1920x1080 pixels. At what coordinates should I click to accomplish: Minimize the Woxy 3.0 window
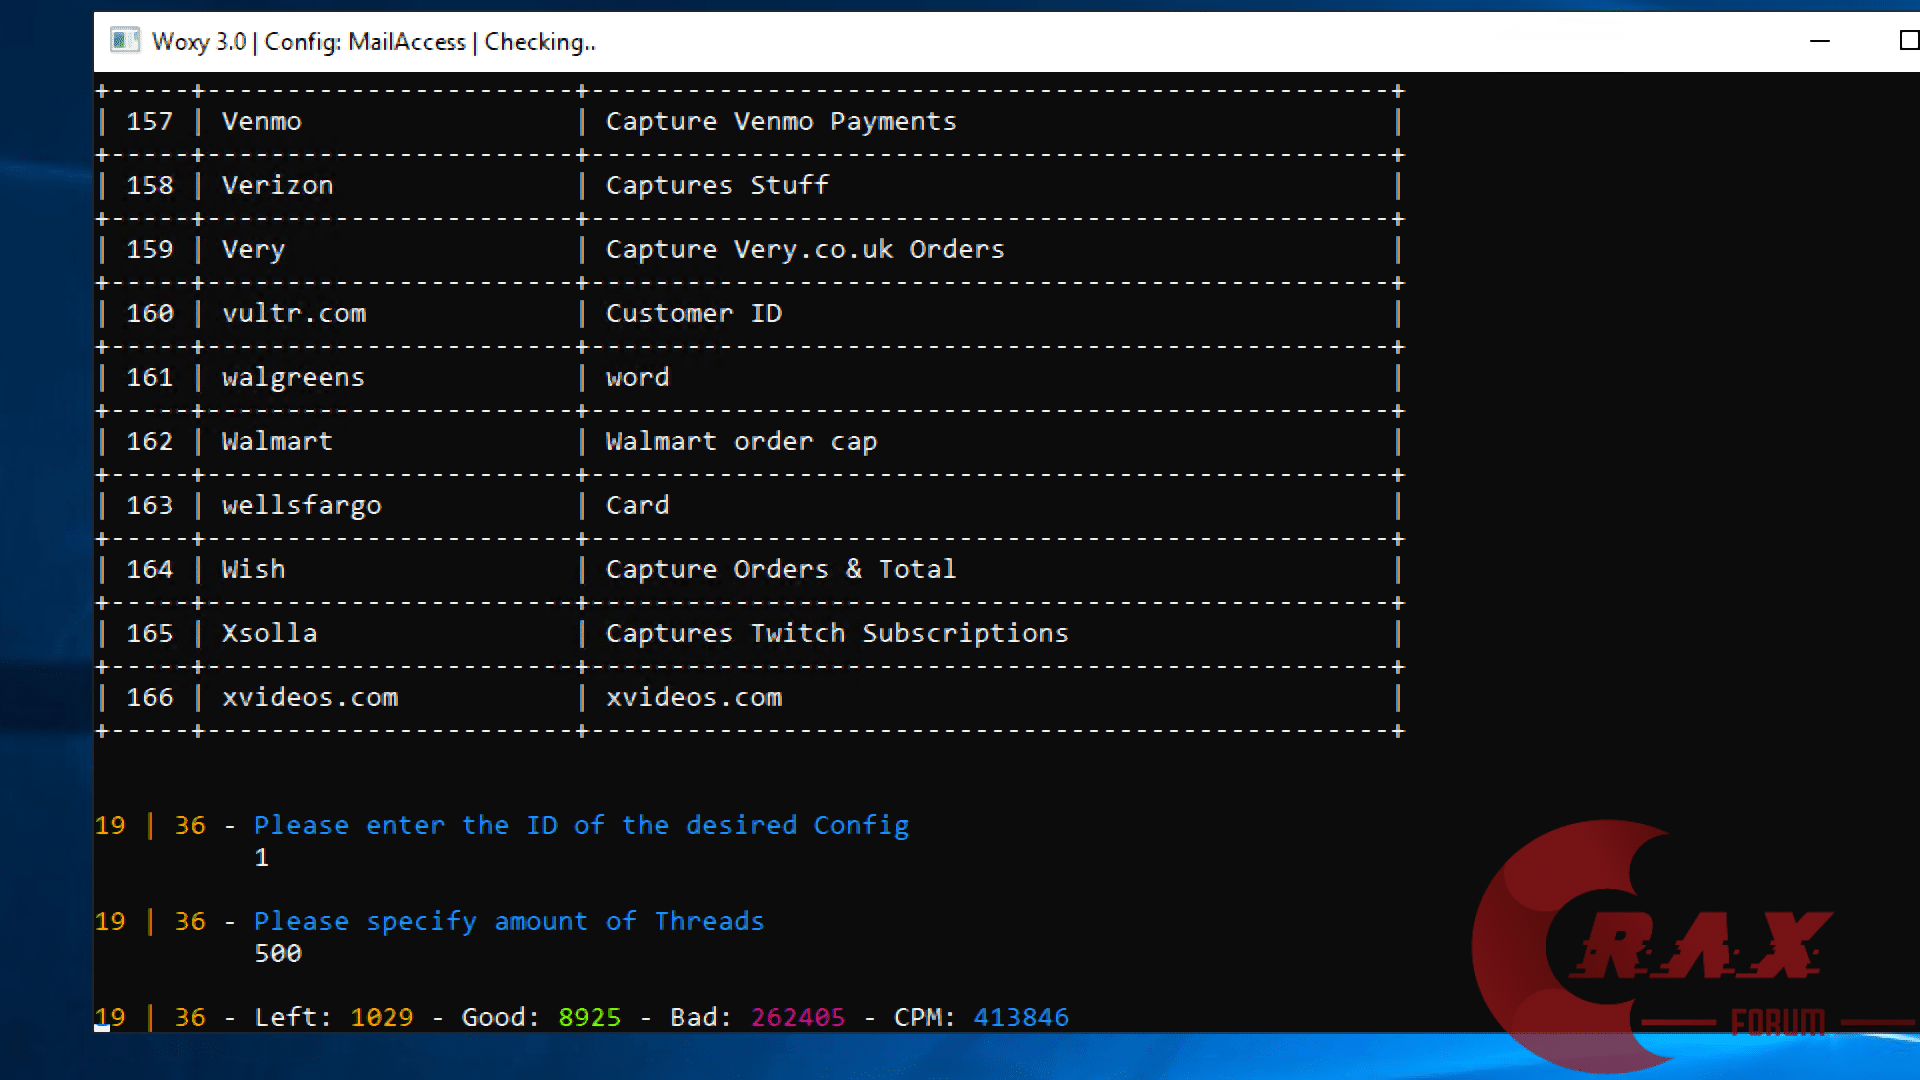click(1819, 41)
